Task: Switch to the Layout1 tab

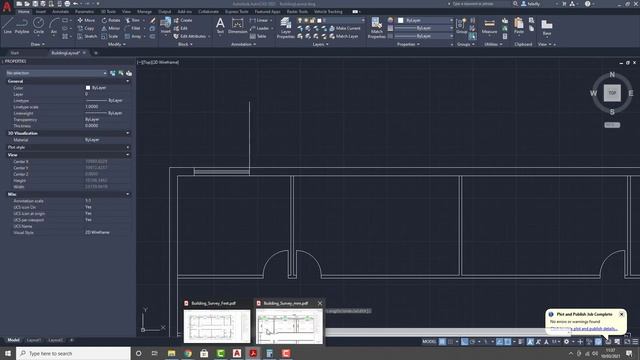Action: (x=33, y=340)
